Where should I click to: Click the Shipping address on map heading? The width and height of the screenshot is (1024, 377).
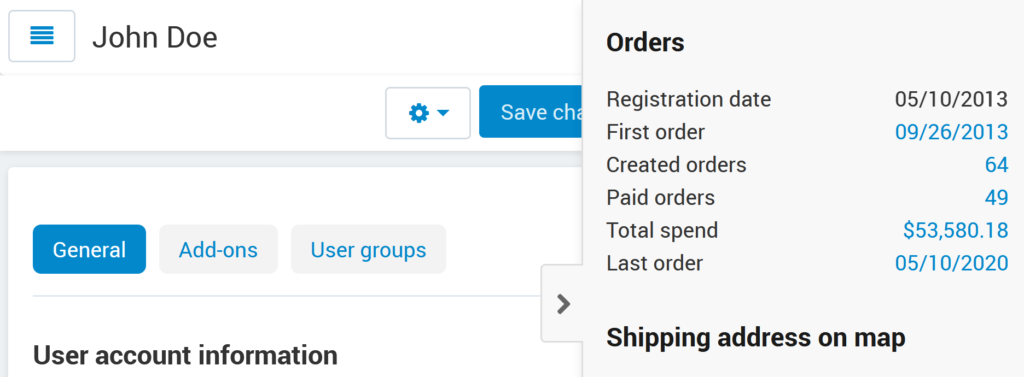coord(756,338)
